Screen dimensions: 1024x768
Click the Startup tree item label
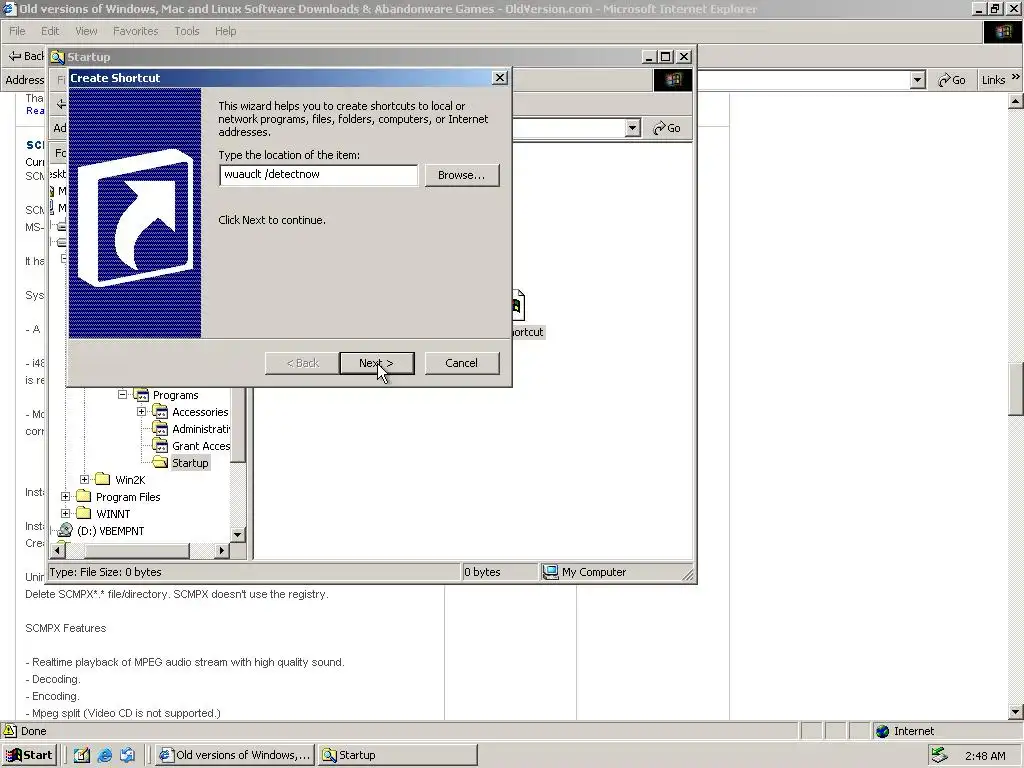190,463
